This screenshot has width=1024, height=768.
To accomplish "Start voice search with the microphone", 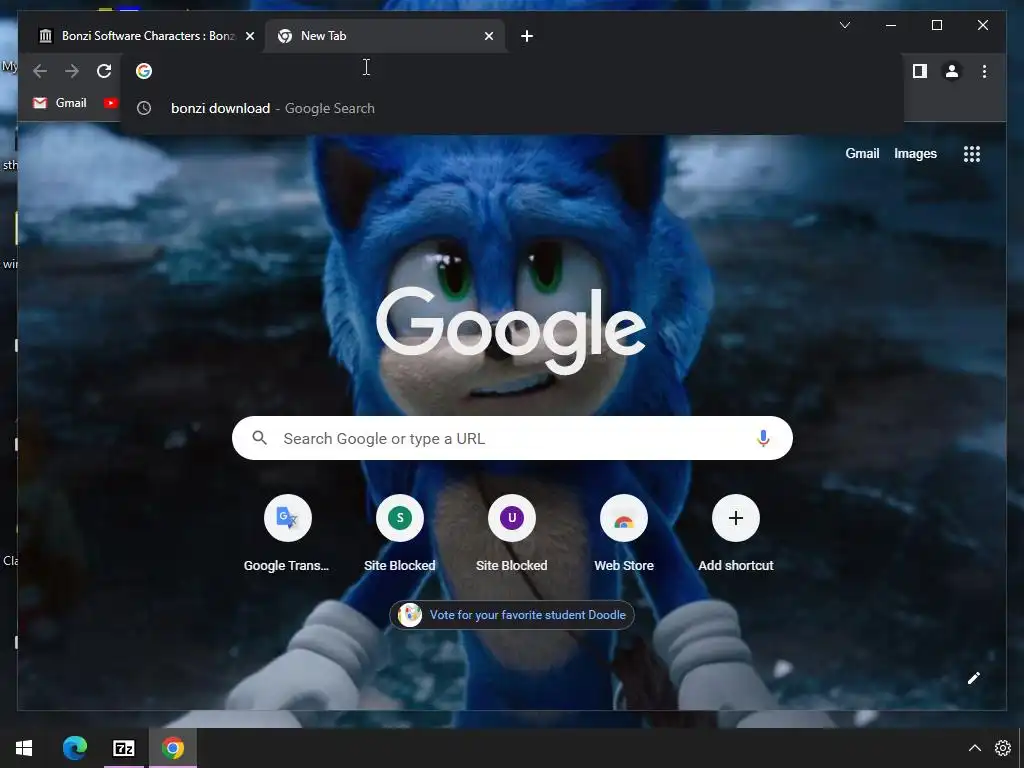I will 763,438.
